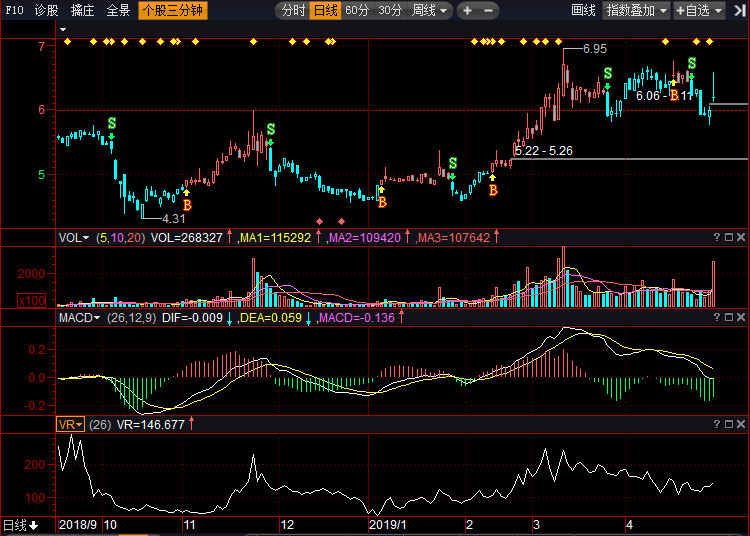The image size is (750, 536).
Task: Switch chart to 分时 intraday view
Action: (292, 11)
